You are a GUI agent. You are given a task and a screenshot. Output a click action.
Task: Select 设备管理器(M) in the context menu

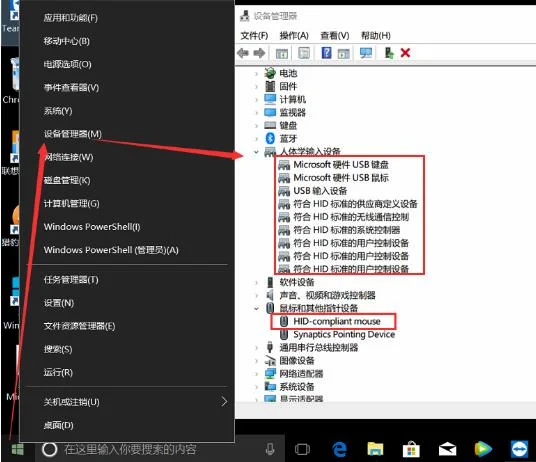point(72,134)
